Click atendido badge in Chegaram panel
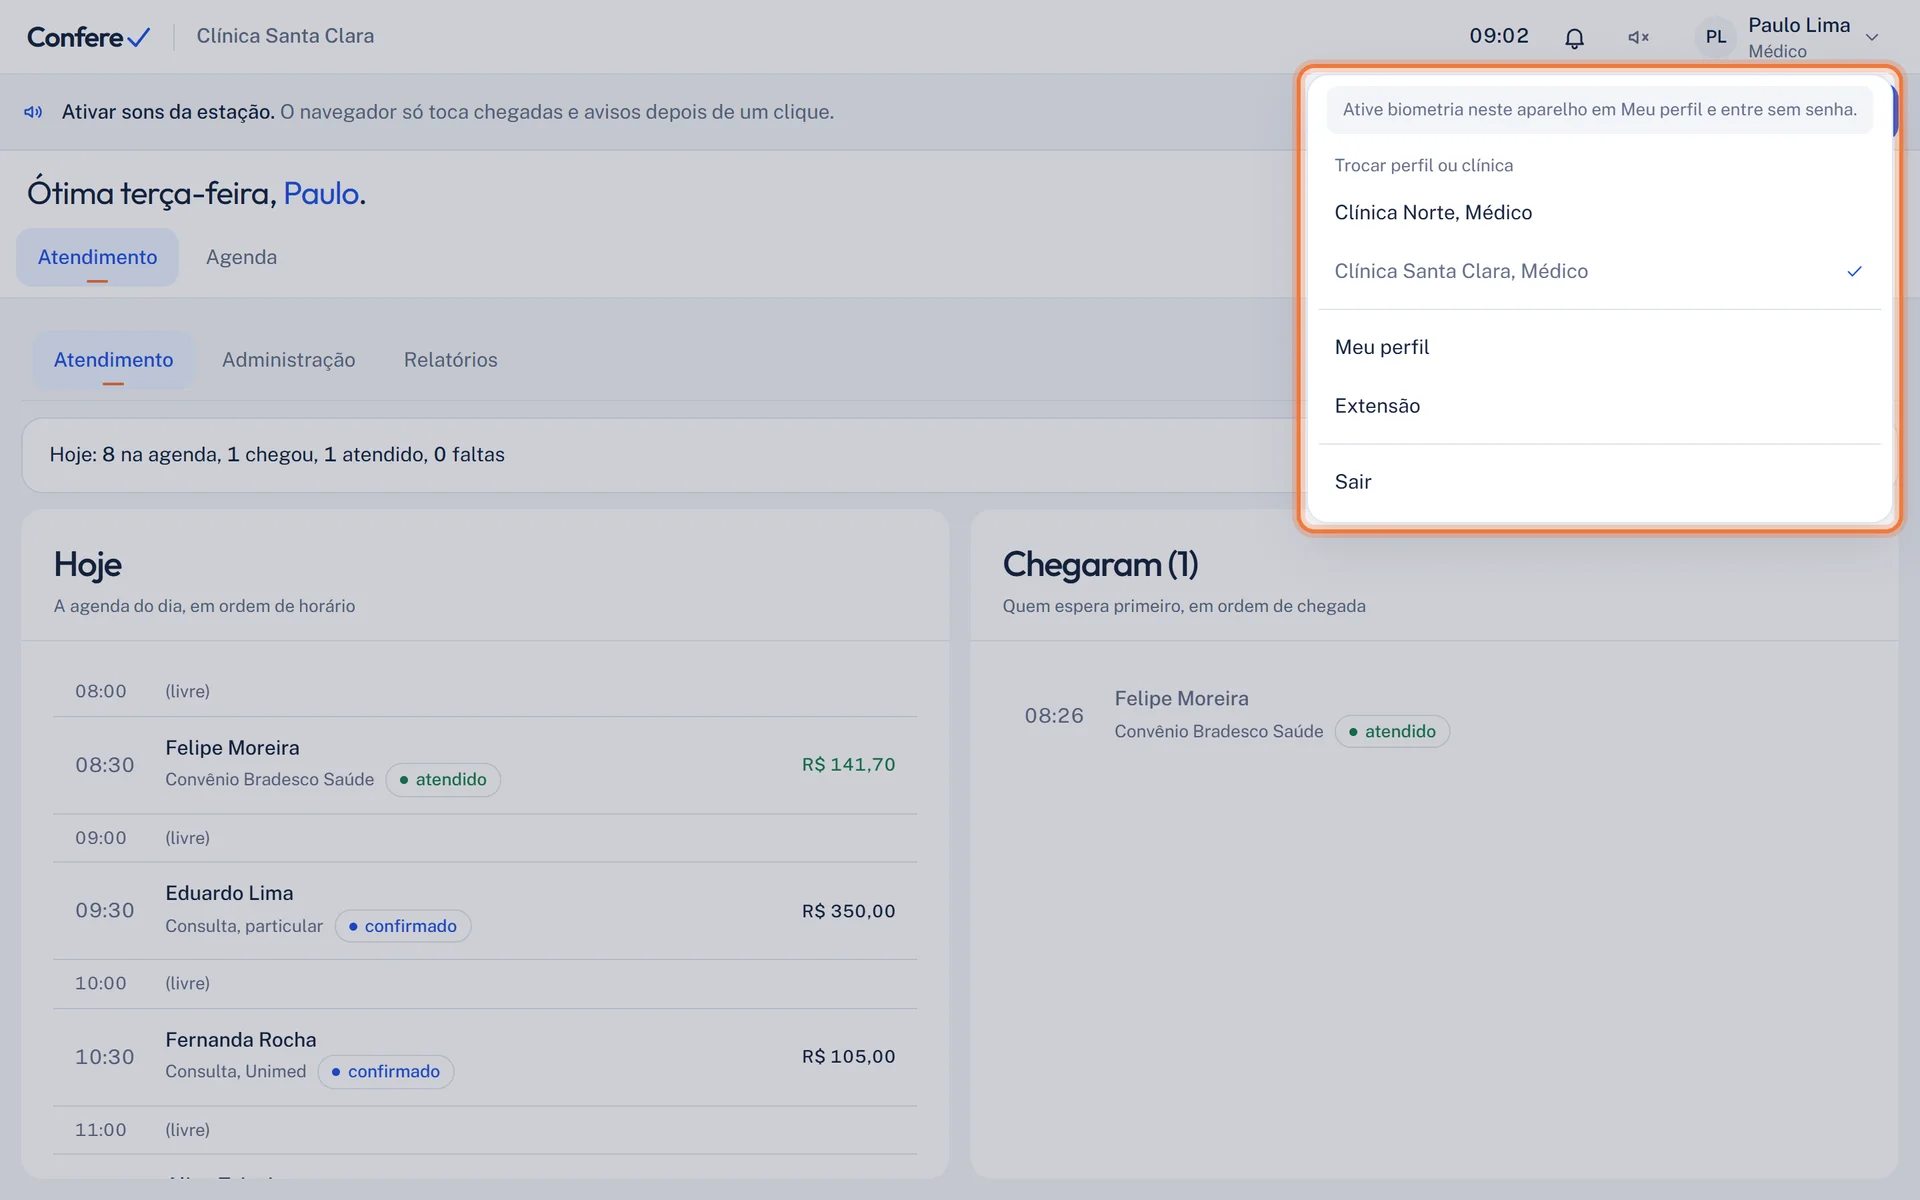The height and width of the screenshot is (1200, 1920). tap(1392, 732)
